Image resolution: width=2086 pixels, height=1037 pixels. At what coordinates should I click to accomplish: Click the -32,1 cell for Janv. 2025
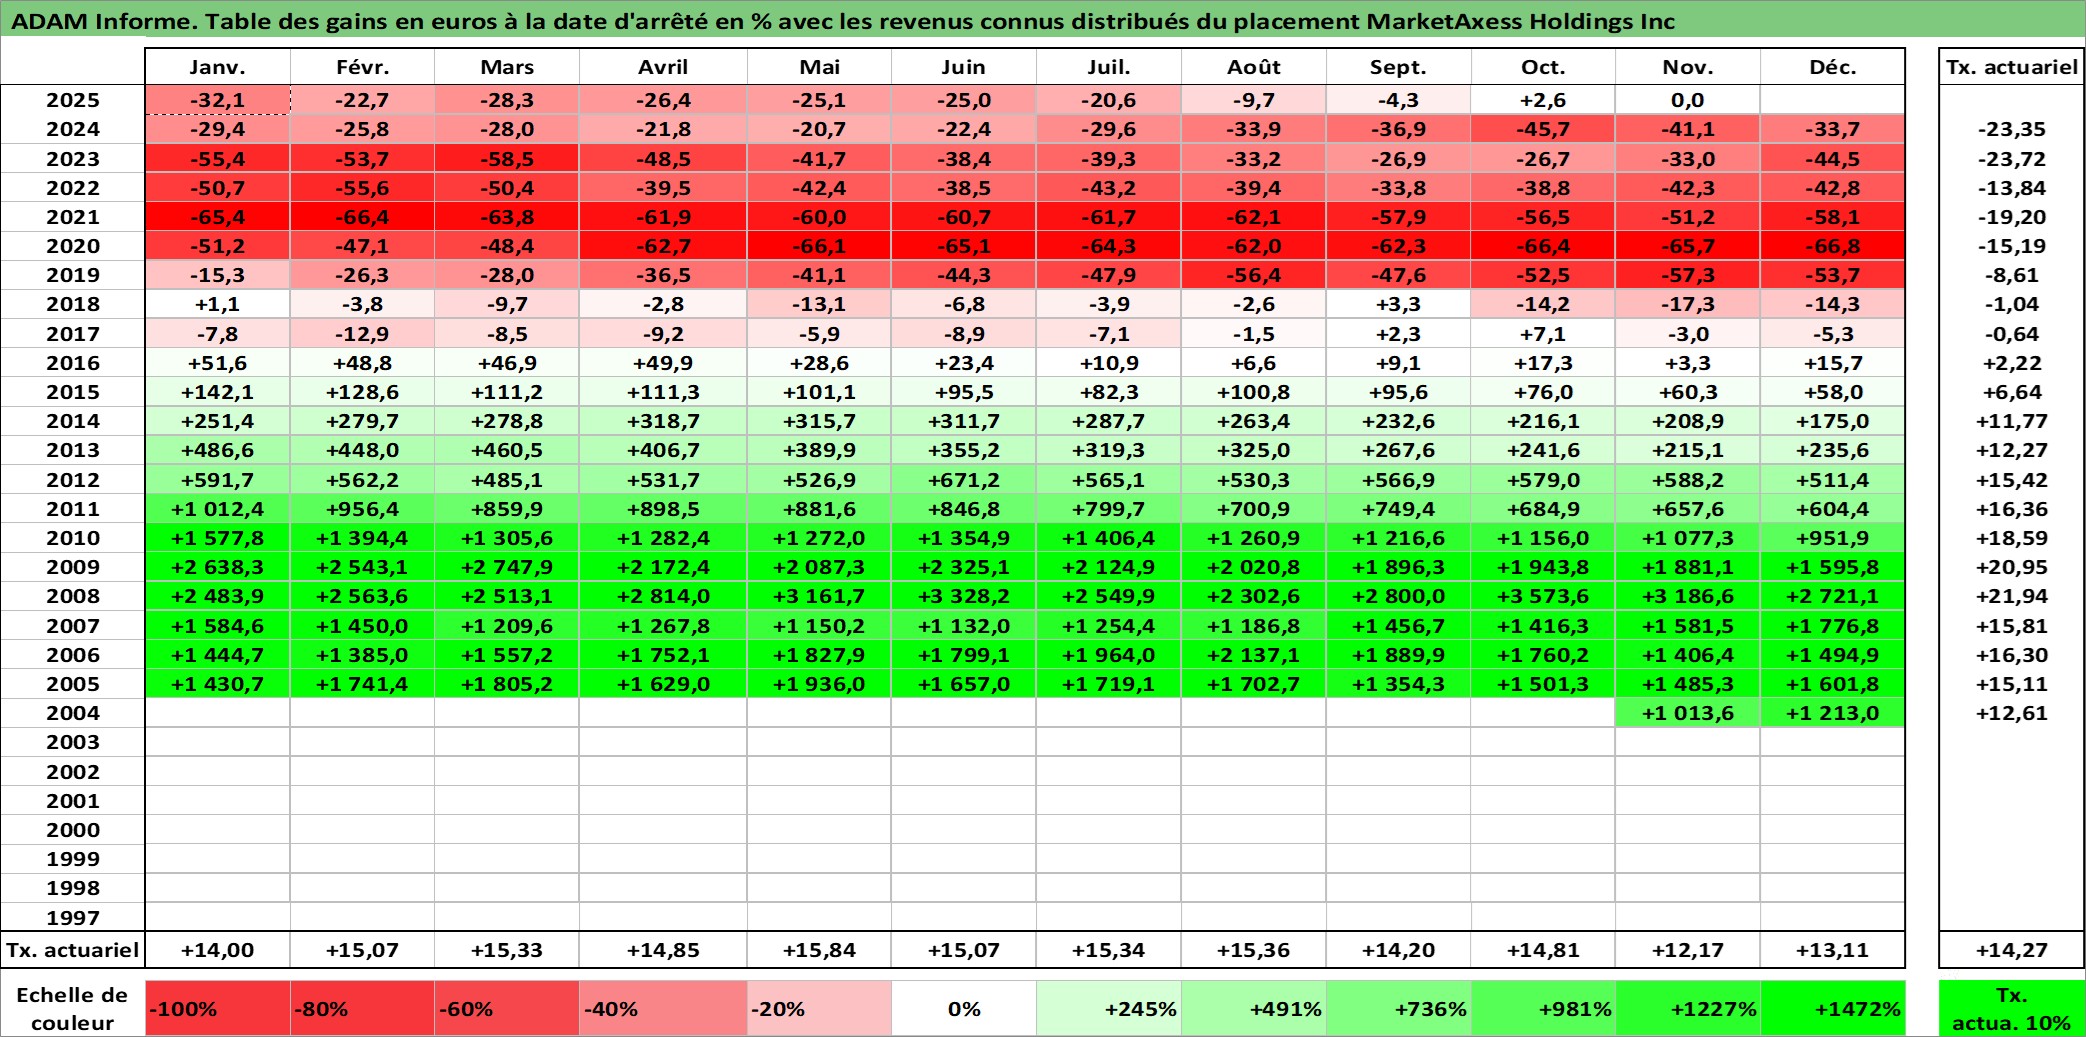pyautogui.click(x=217, y=100)
